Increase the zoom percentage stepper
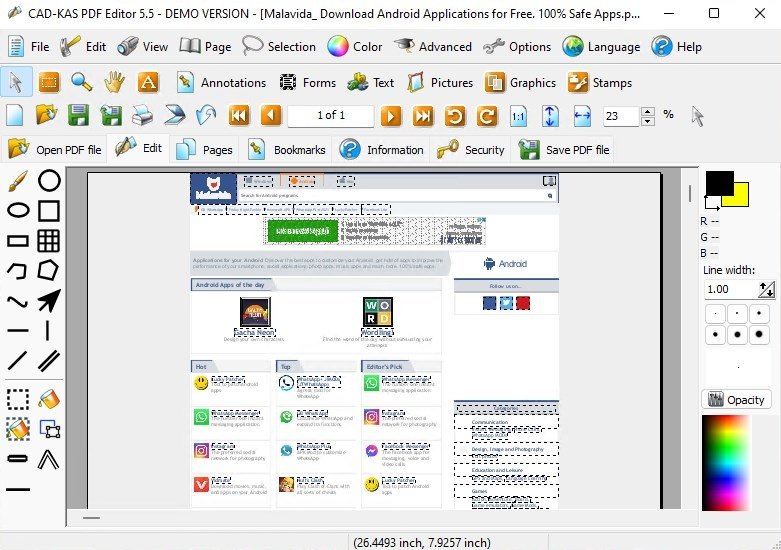781x550 pixels. [x=648, y=112]
